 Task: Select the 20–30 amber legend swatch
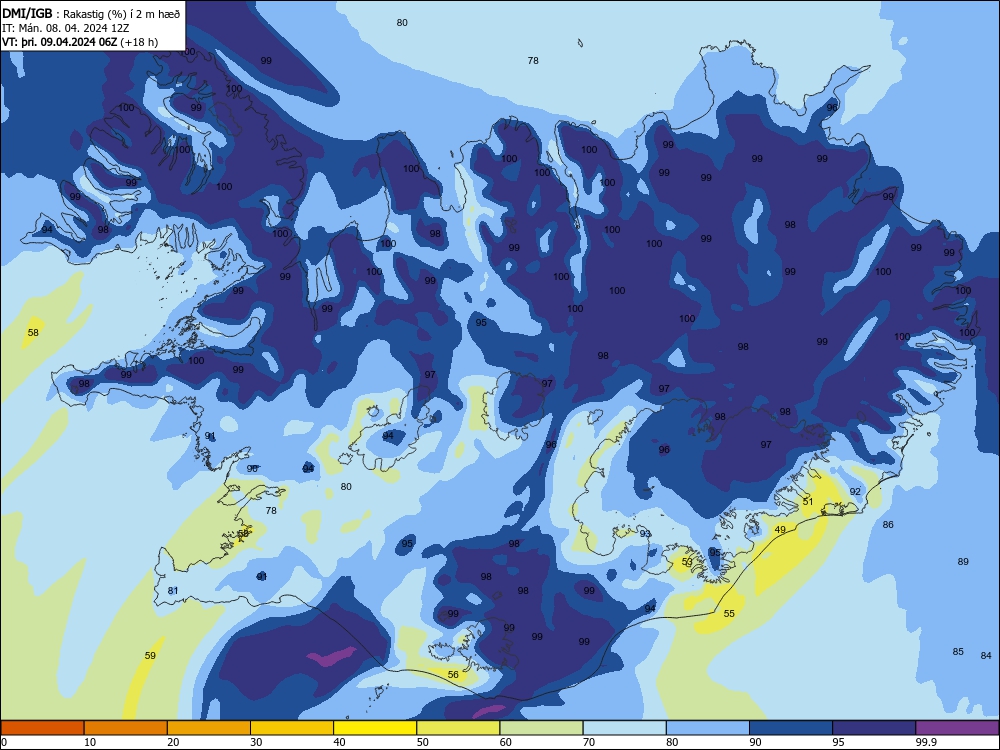[x=209, y=728]
